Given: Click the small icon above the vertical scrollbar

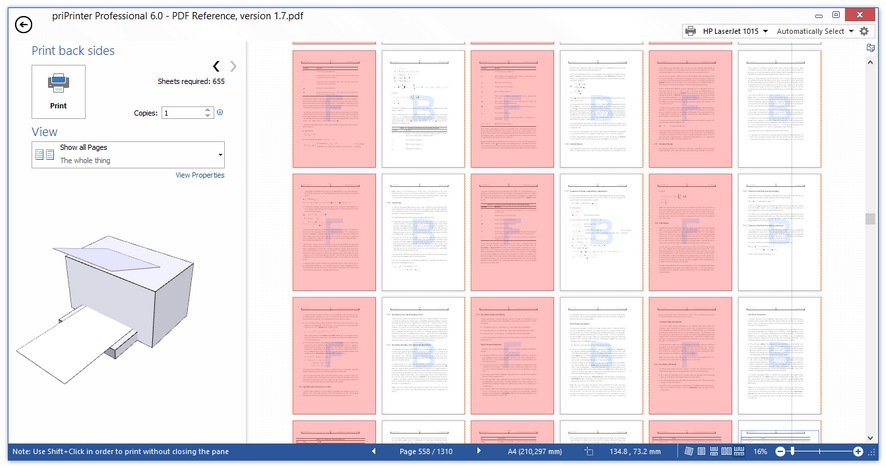Looking at the screenshot, I should pyautogui.click(x=870, y=48).
